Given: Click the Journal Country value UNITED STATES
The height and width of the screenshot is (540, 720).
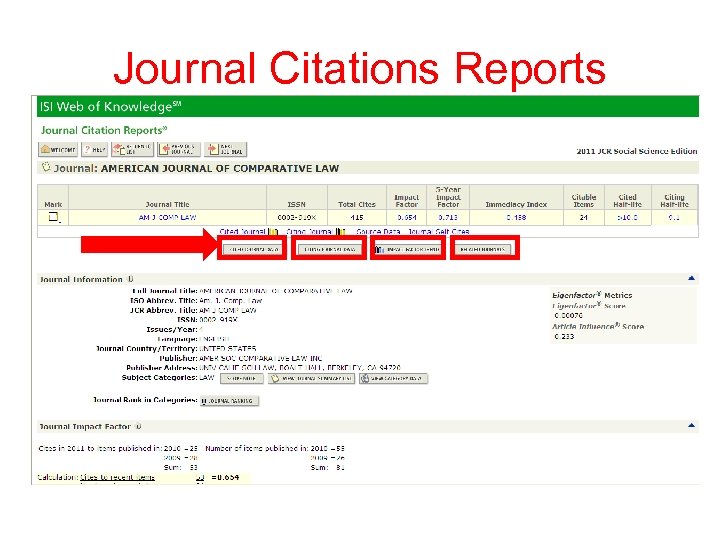Looking at the screenshot, I should [228, 349].
